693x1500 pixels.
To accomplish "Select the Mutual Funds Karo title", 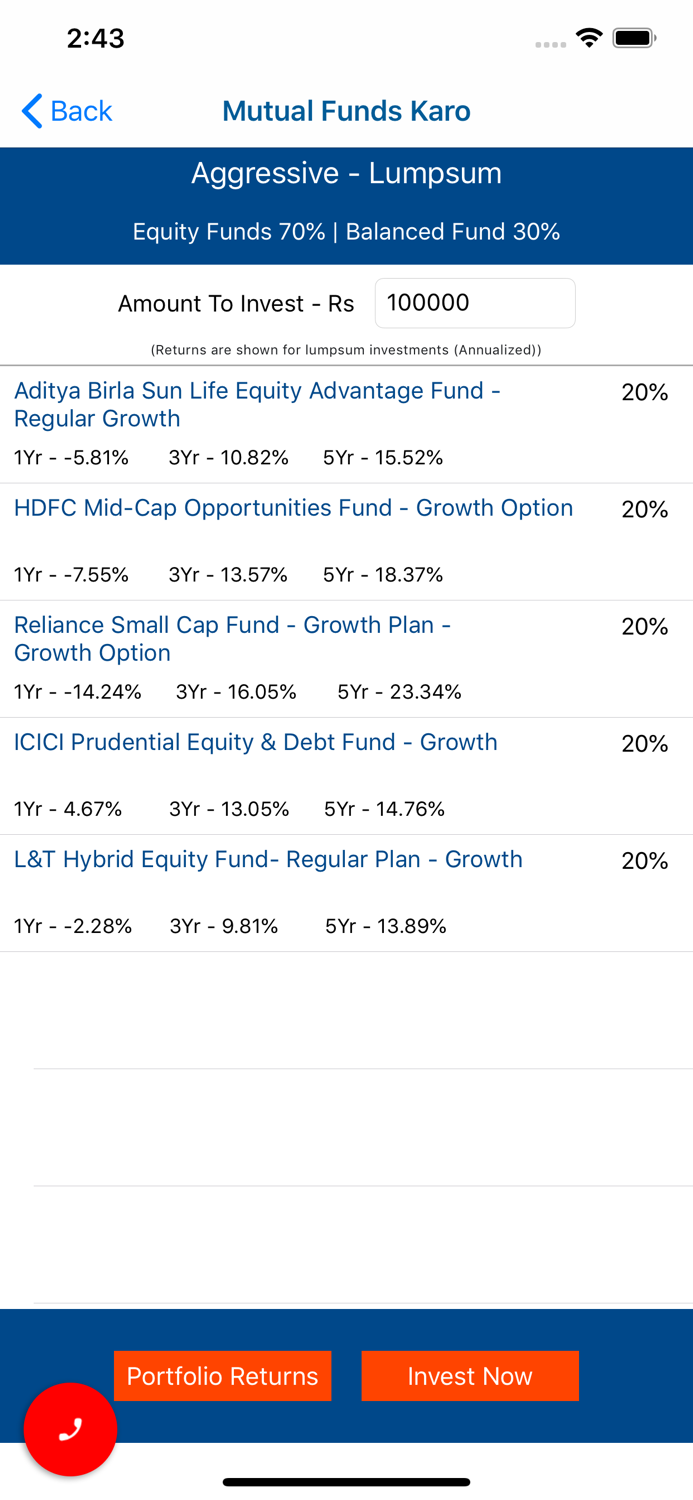I will point(346,111).
